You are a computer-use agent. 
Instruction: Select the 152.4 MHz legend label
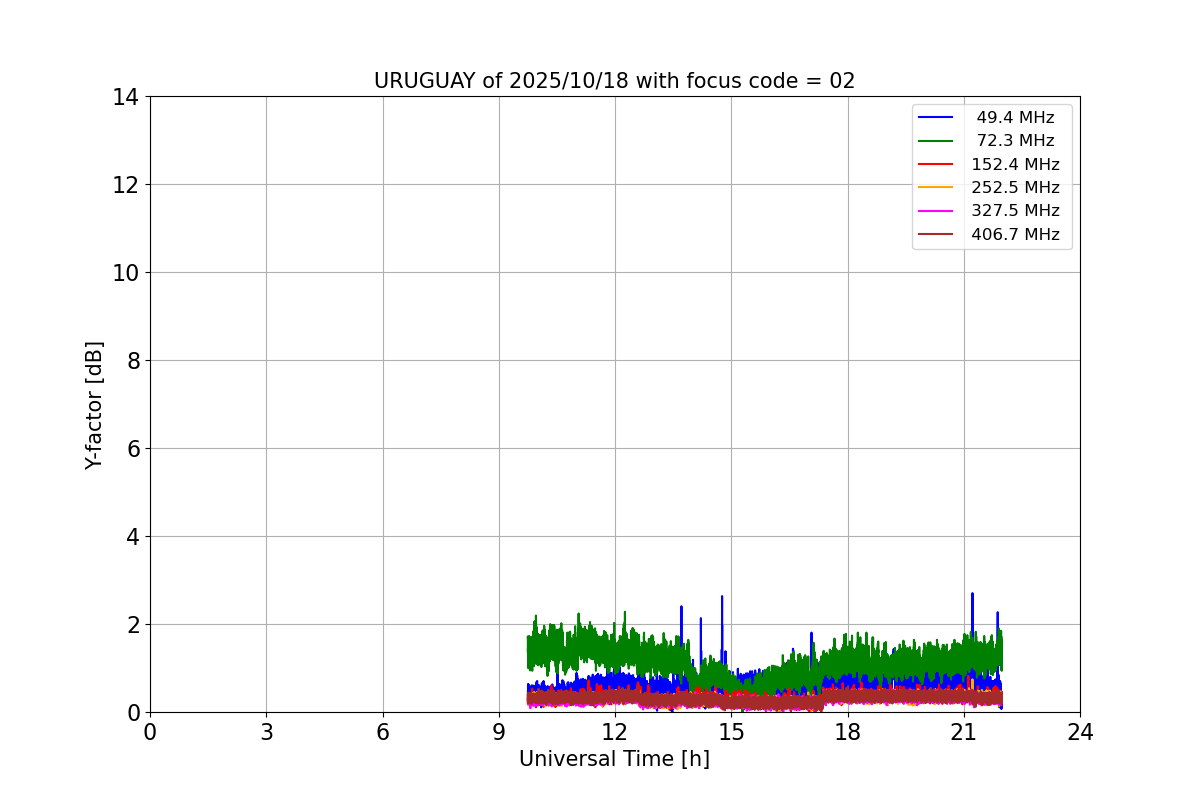point(1015,164)
